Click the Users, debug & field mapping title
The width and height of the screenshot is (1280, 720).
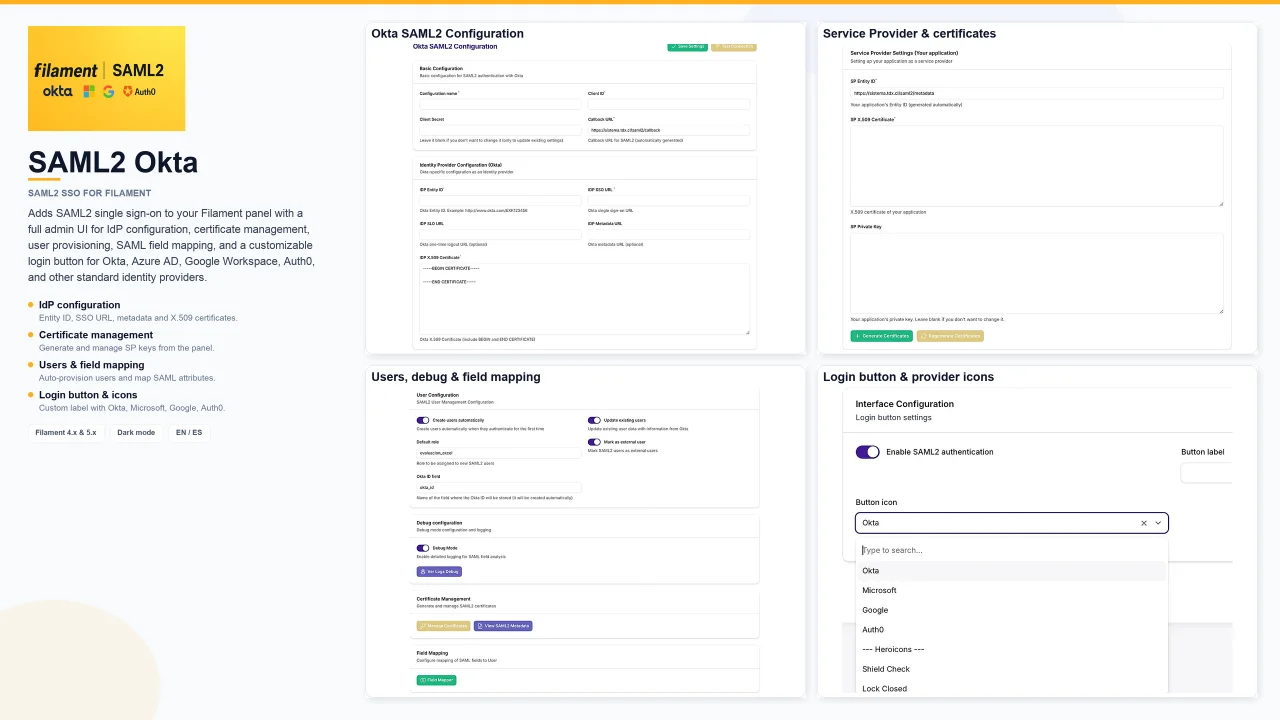[456, 377]
